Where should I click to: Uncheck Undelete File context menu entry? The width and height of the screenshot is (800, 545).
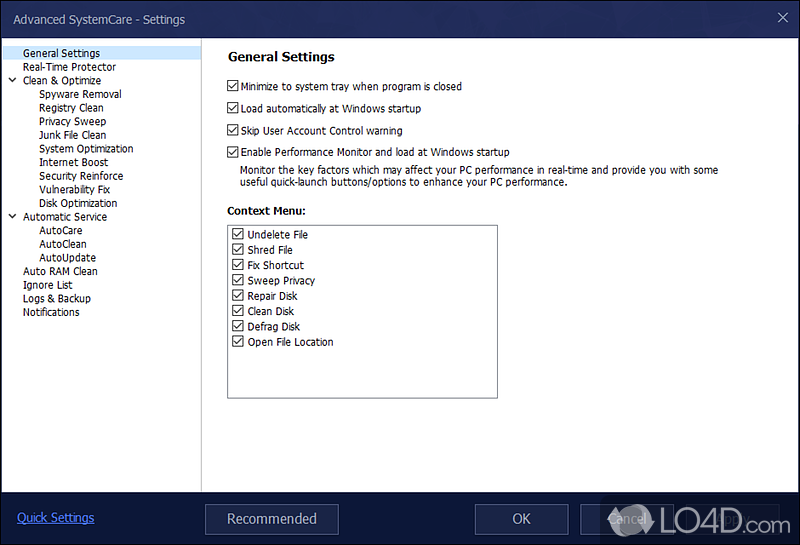coord(238,235)
